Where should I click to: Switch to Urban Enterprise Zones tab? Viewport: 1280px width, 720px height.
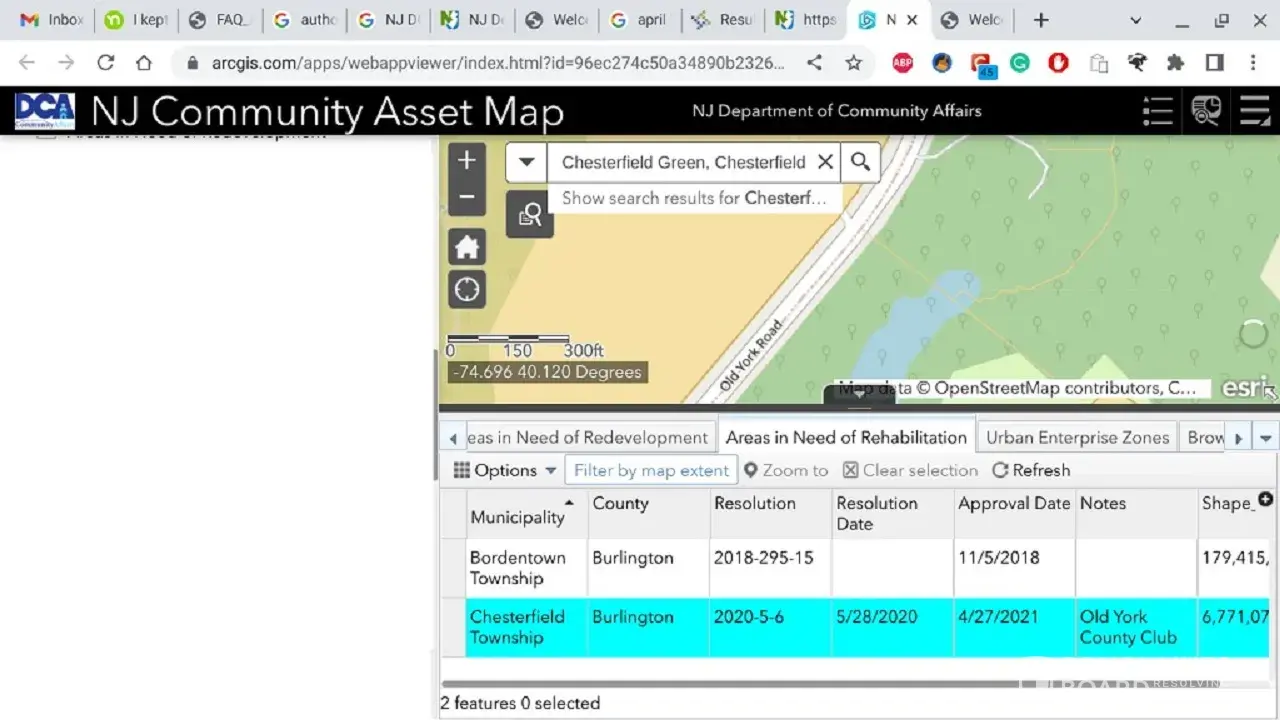tap(1077, 438)
